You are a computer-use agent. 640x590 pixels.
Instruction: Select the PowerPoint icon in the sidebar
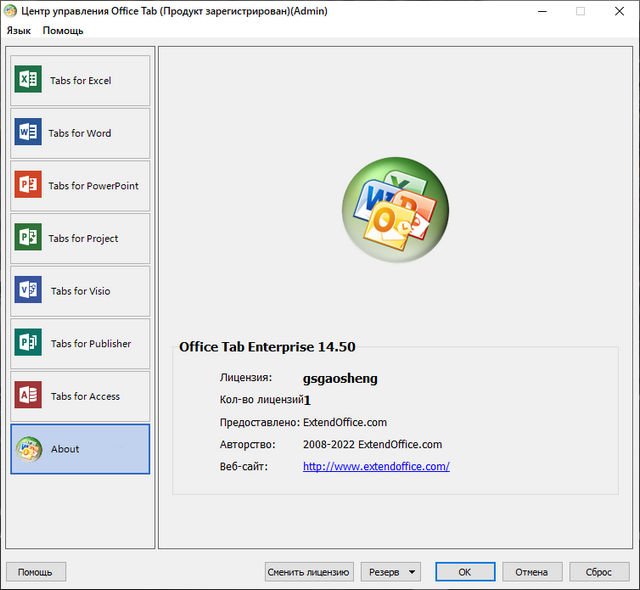pyautogui.click(x=28, y=185)
